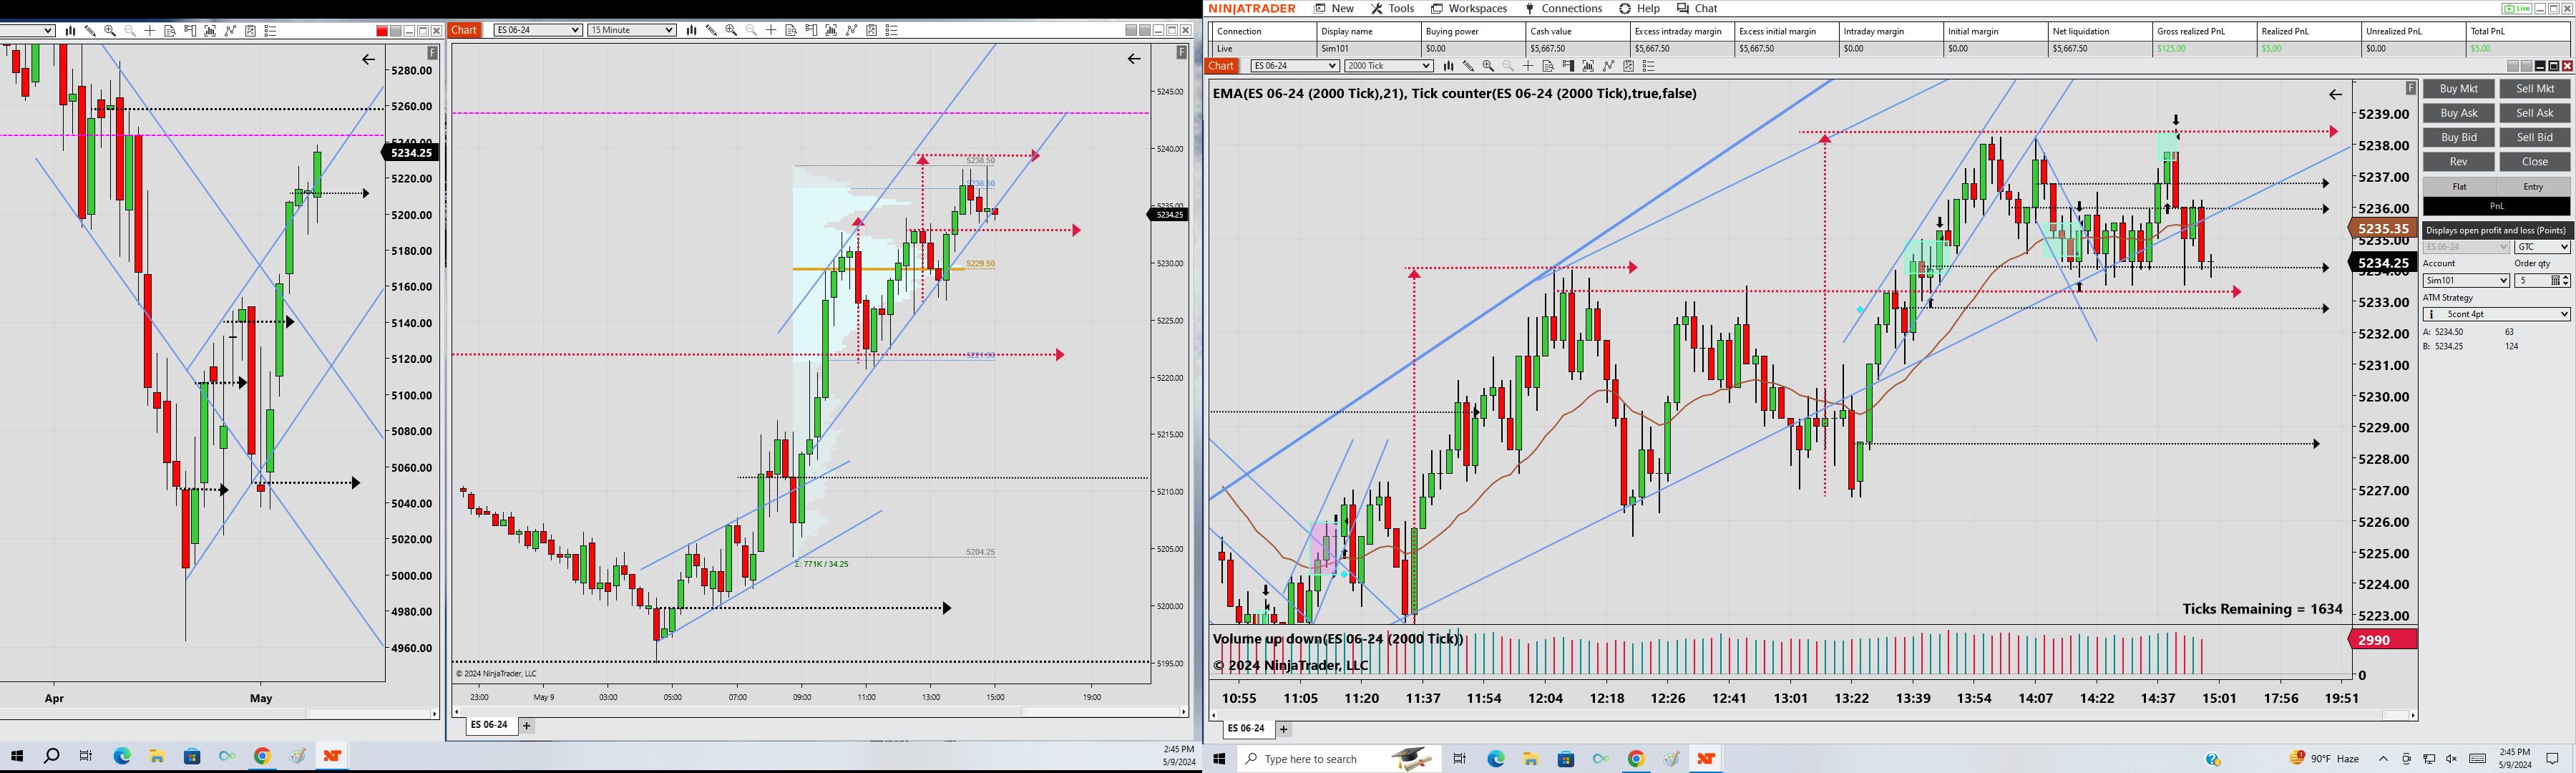Screen dimensions: 2576x773
Task: Click the Buy Ask button
Action: (x=2459, y=113)
